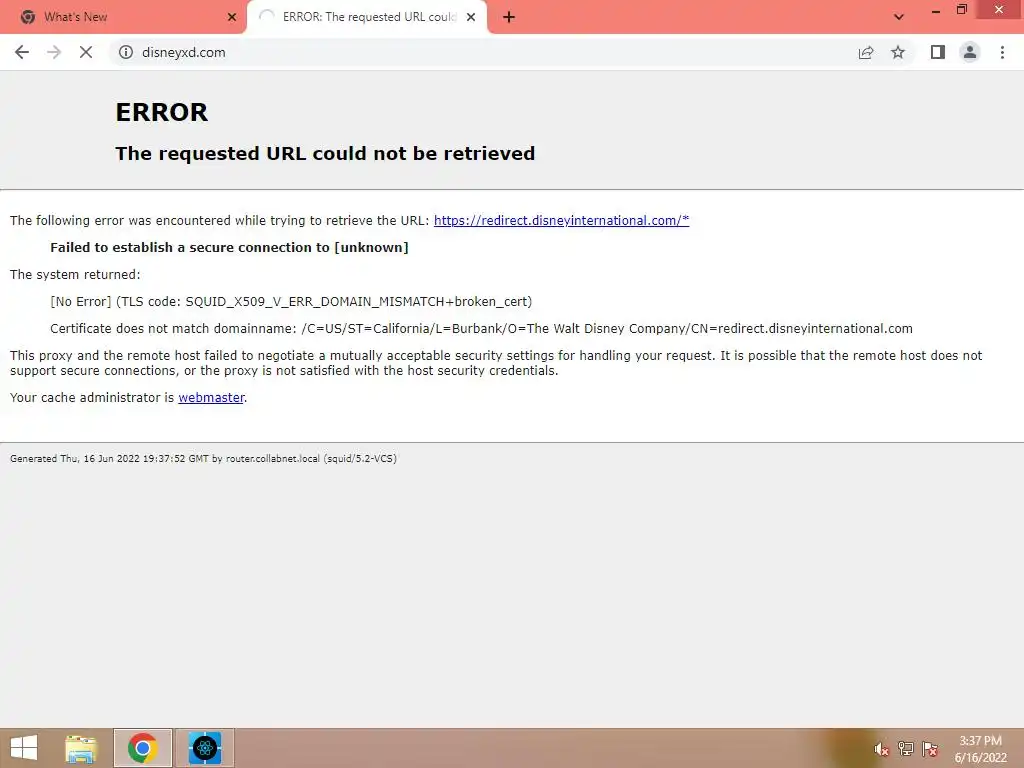The image size is (1024, 768).
Task: View site information icon next to disneyxd.com
Action: point(125,52)
